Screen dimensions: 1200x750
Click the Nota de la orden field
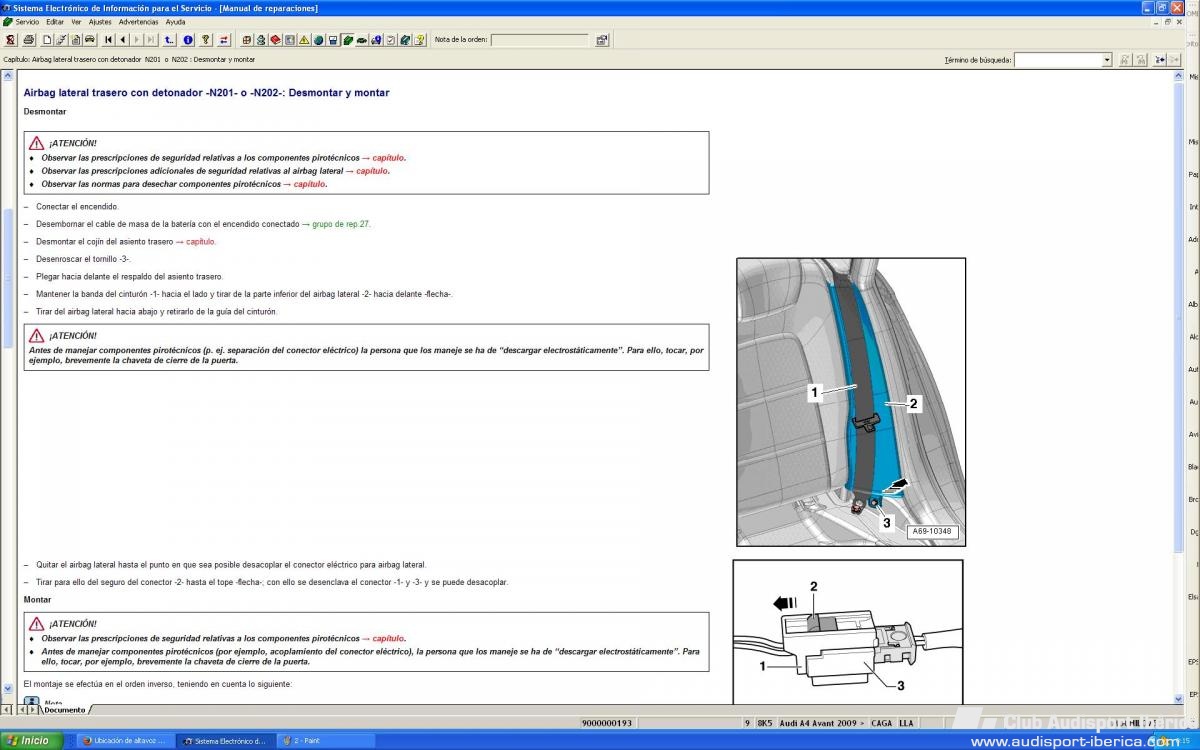tap(540, 40)
